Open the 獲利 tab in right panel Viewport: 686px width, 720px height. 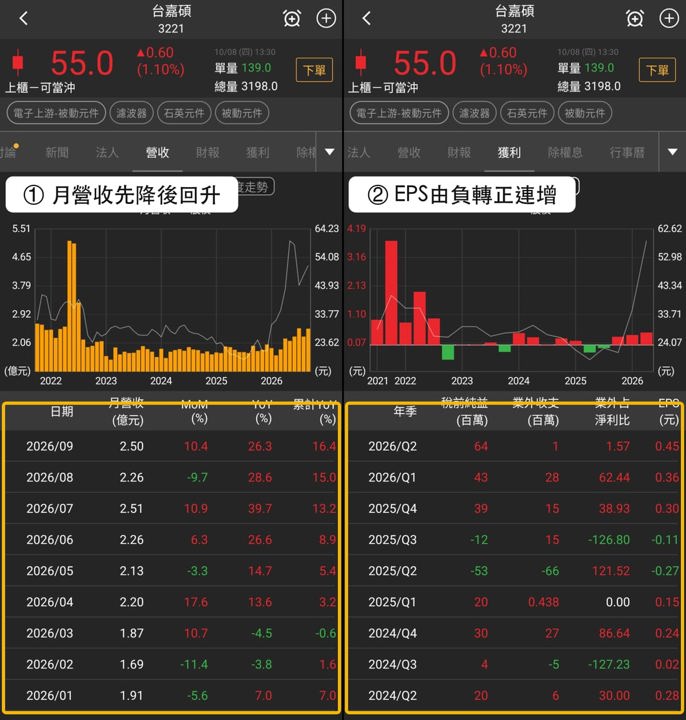click(509, 152)
